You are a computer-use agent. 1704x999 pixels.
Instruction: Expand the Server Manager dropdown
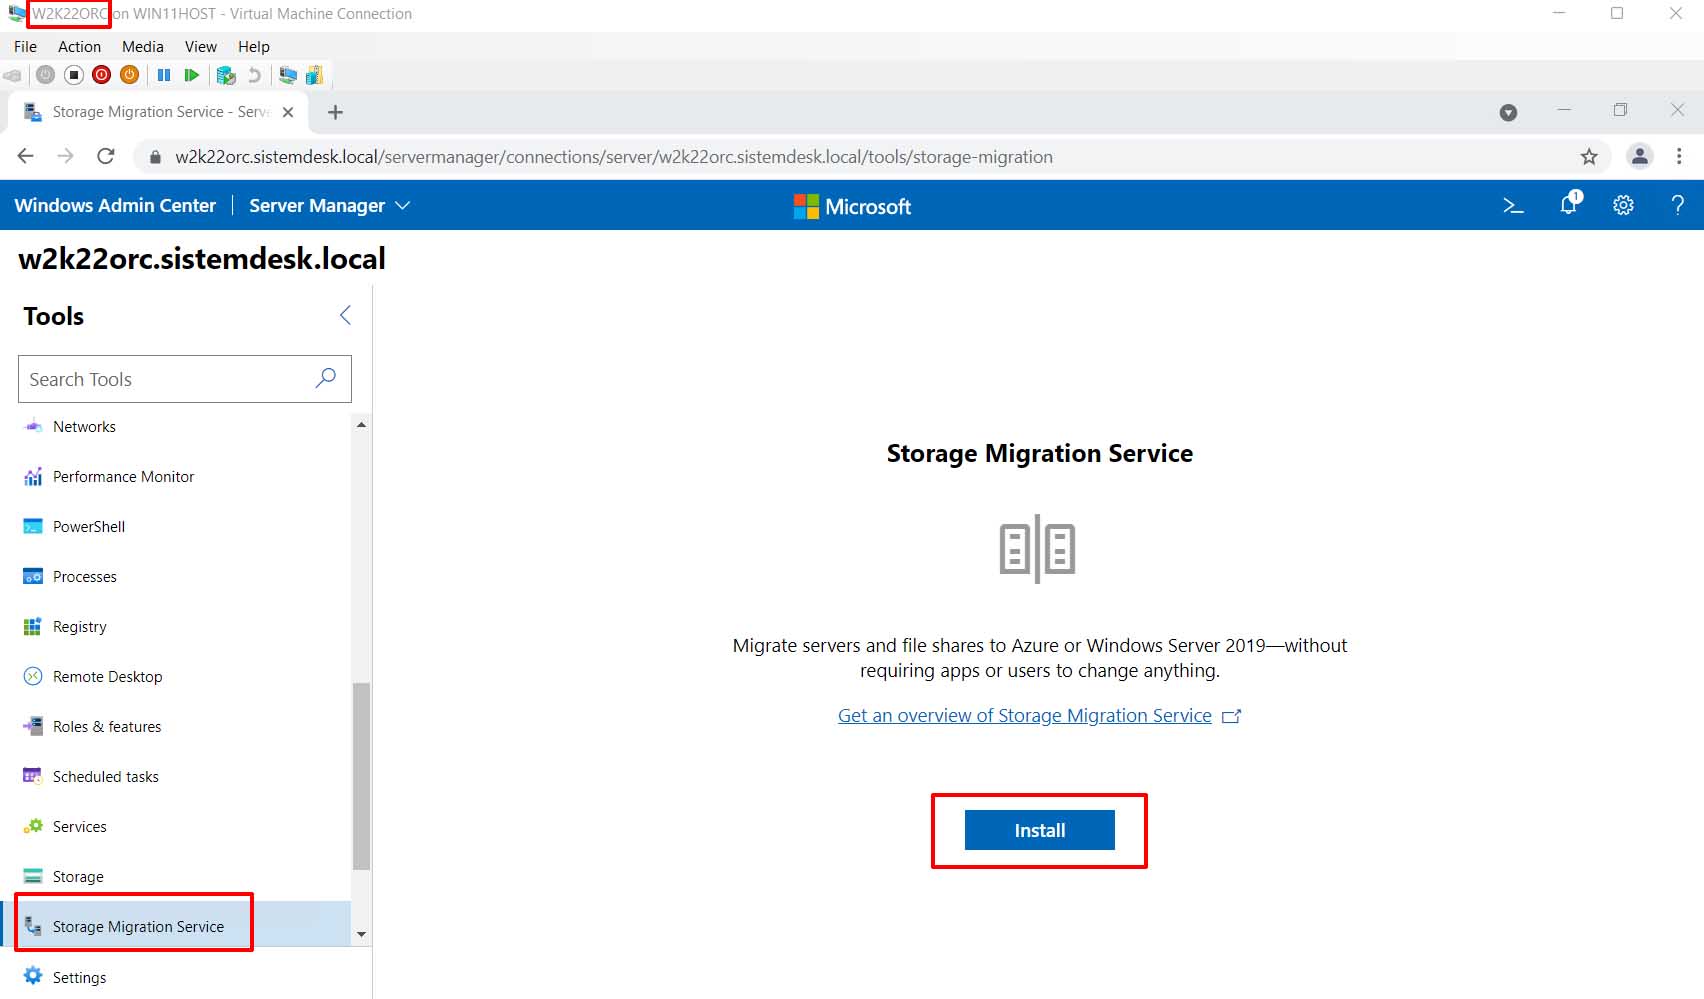coord(330,205)
